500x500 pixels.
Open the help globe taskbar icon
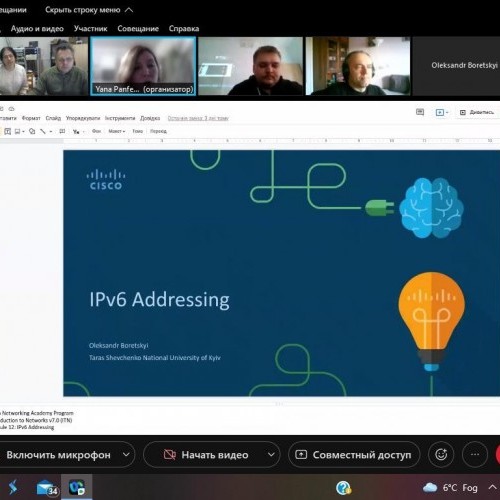(343, 488)
